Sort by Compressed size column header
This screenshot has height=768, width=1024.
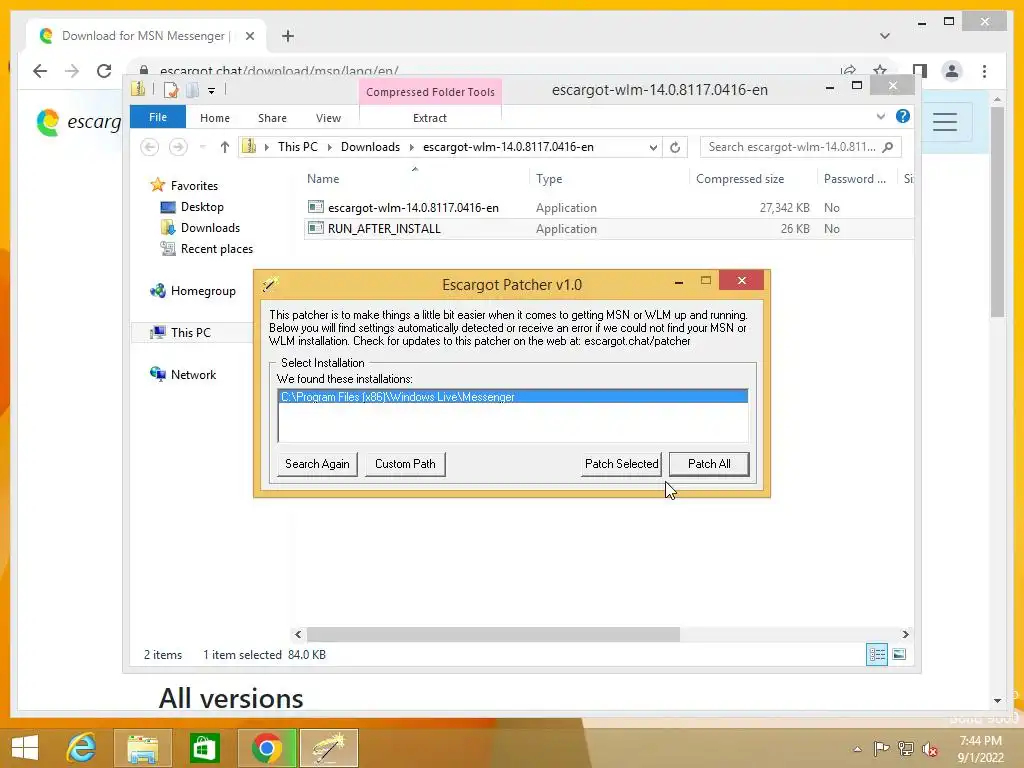(x=740, y=179)
